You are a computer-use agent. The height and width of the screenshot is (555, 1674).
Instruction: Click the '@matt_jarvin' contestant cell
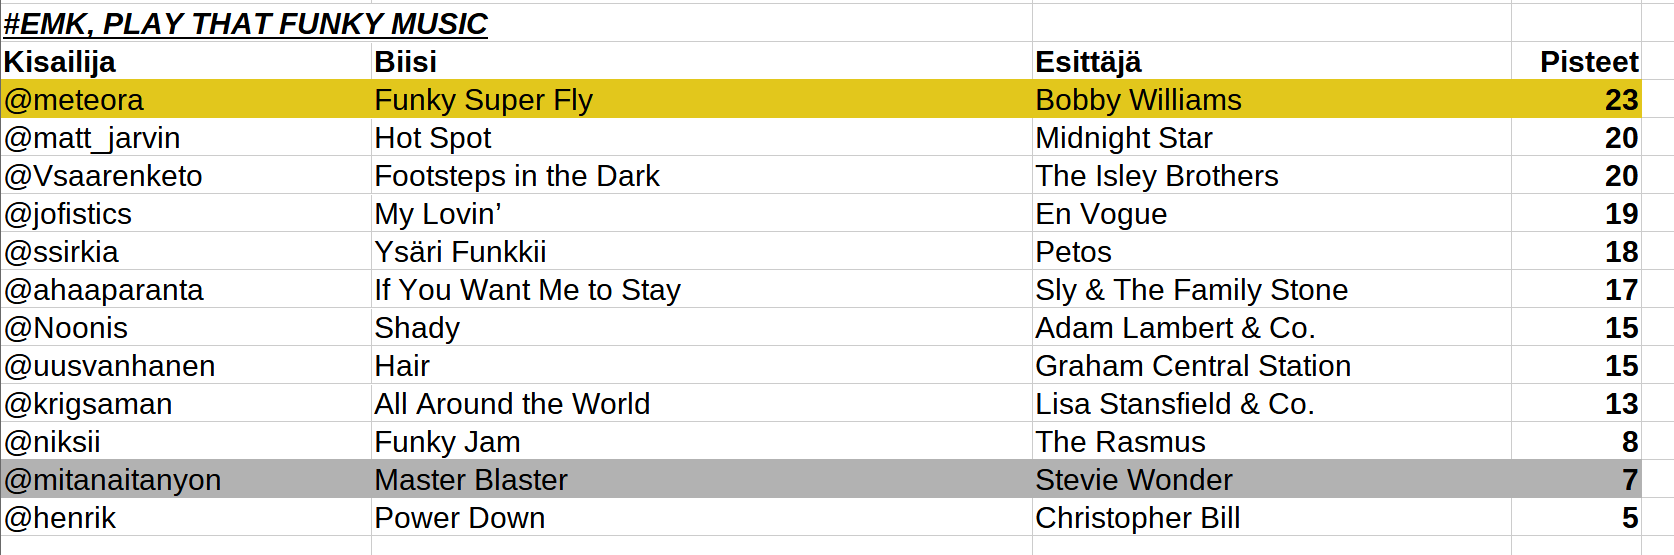click(x=92, y=138)
